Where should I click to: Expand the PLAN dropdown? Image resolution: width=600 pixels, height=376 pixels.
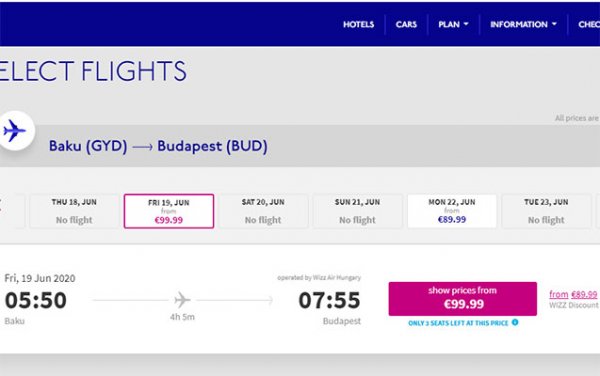453,24
